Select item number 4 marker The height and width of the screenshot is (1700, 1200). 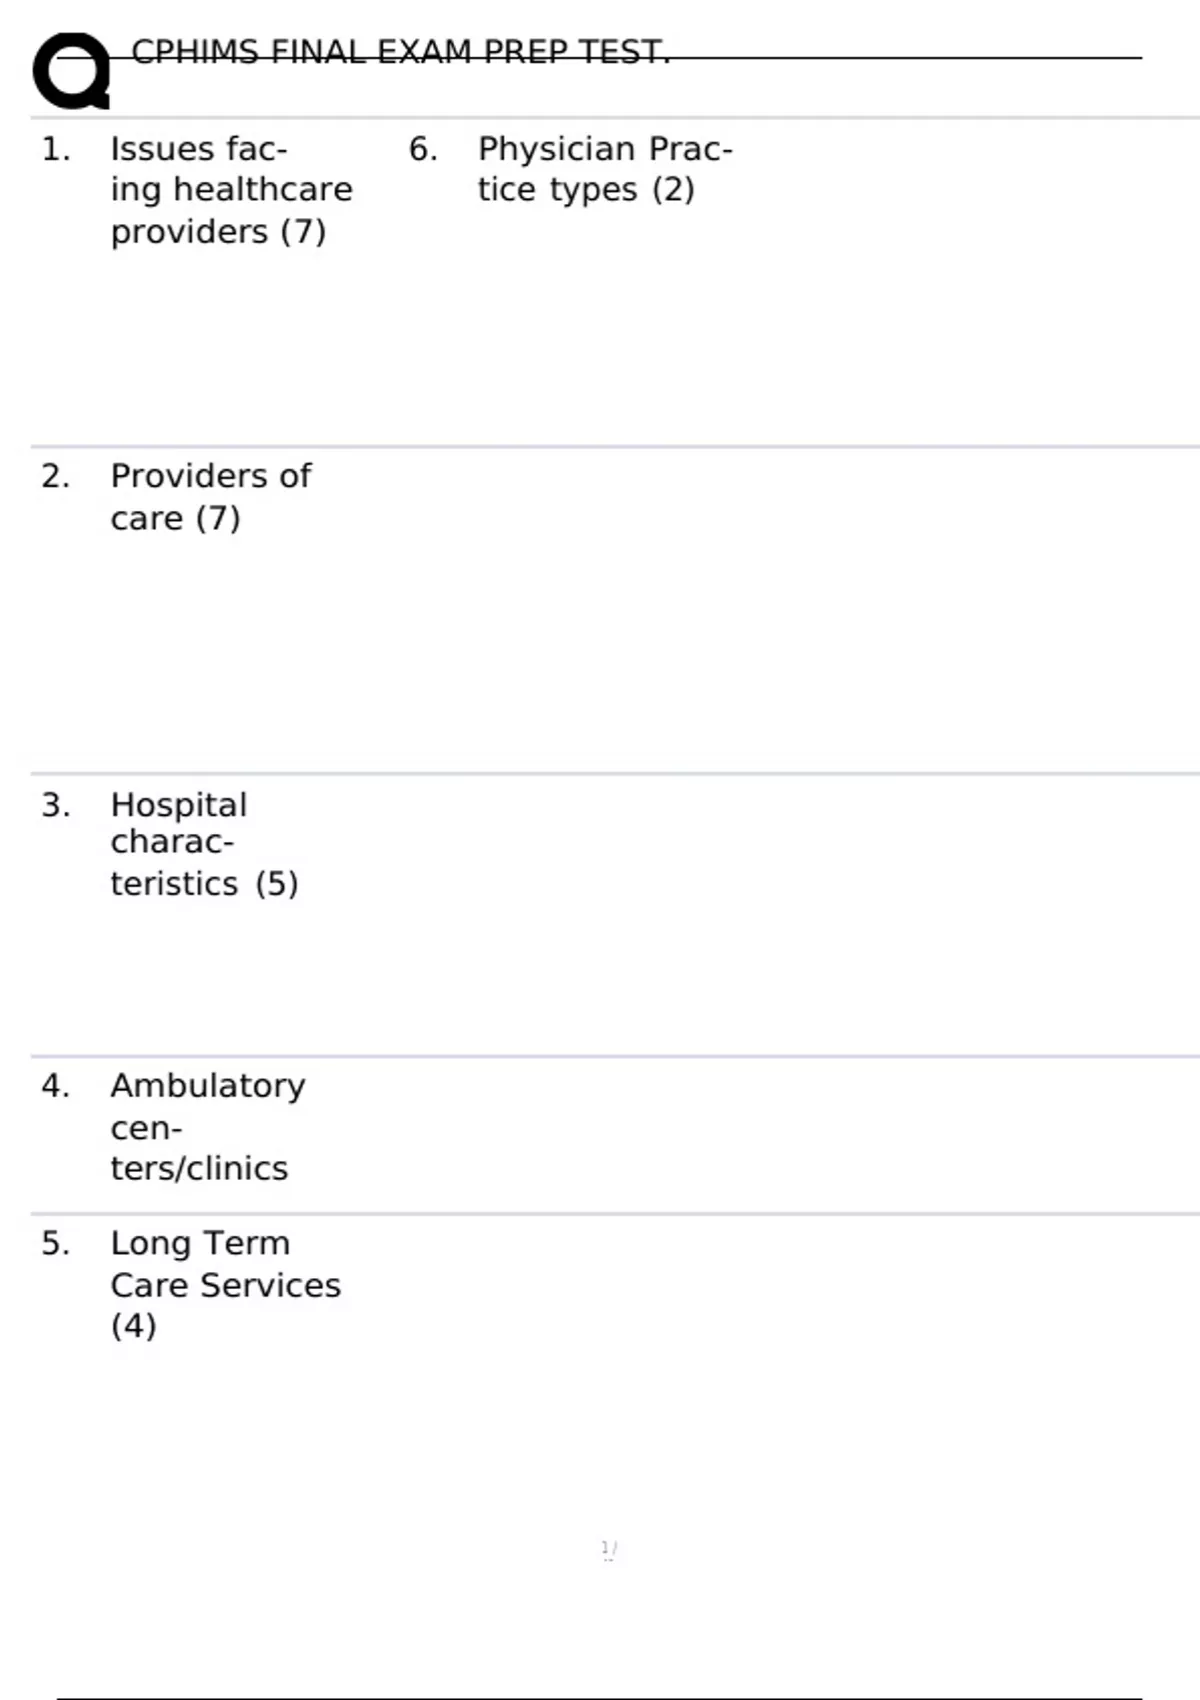click(x=56, y=1086)
